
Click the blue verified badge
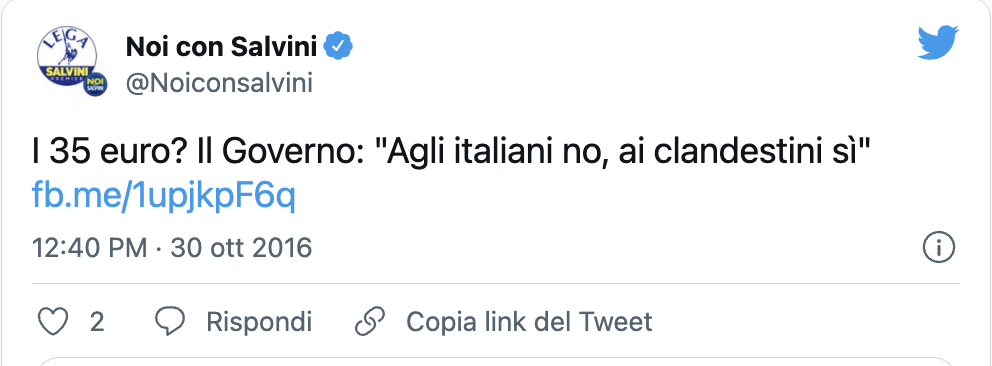(x=338, y=46)
